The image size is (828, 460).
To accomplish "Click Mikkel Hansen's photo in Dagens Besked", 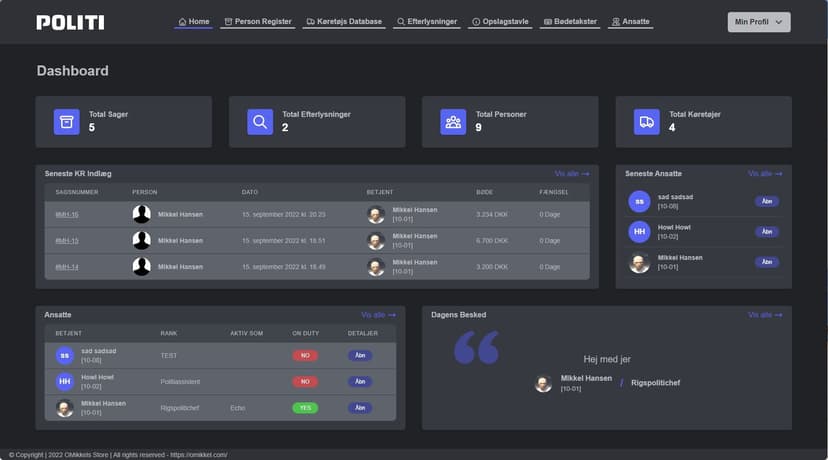I will 543,384.
